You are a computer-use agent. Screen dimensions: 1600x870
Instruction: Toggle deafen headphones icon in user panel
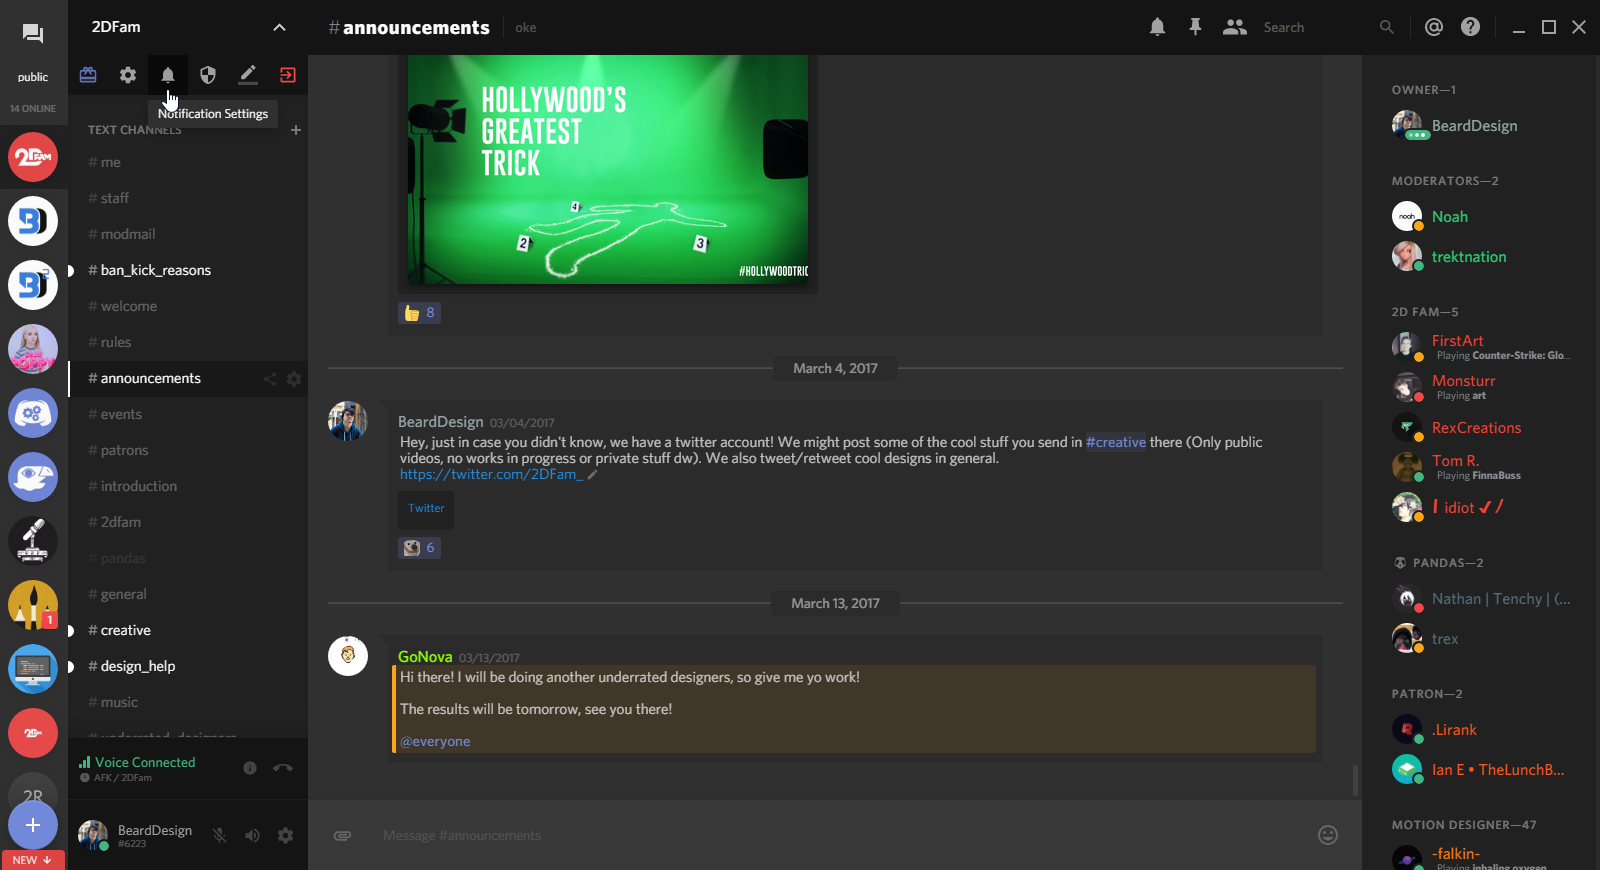click(252, 835)
